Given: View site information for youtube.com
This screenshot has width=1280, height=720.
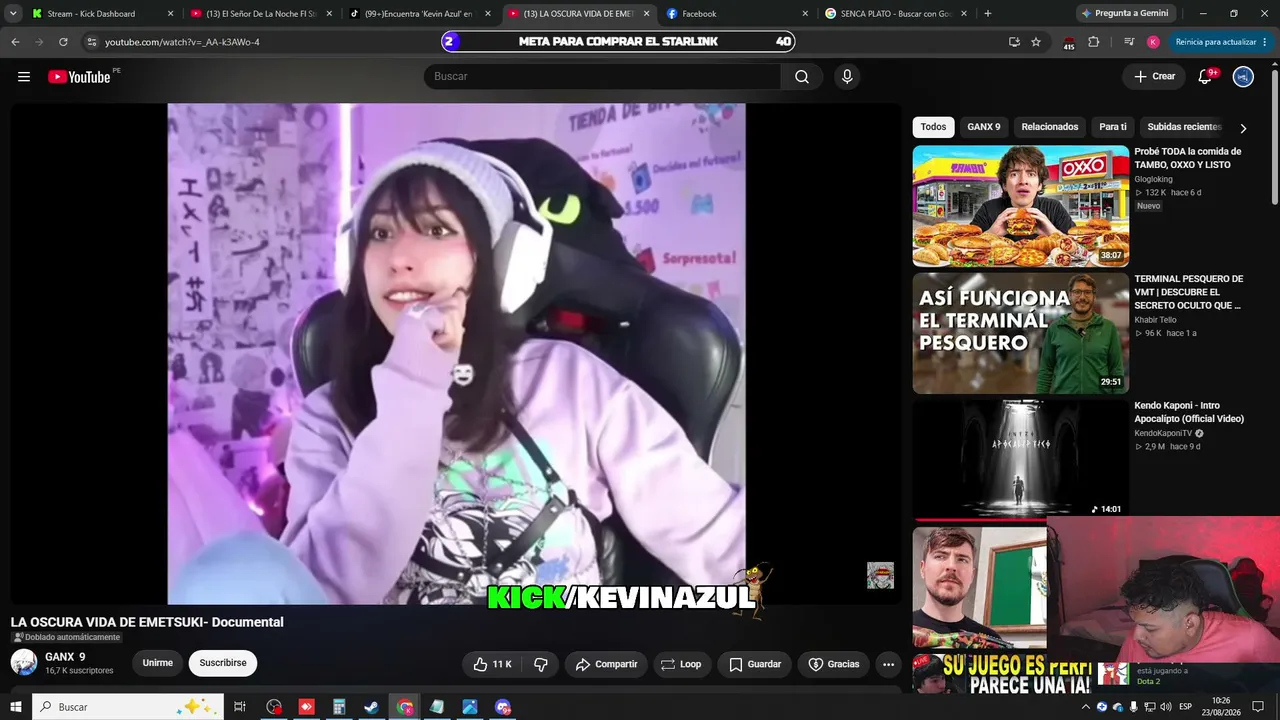Looking at the screenshot, I should [x=92, y=42].
